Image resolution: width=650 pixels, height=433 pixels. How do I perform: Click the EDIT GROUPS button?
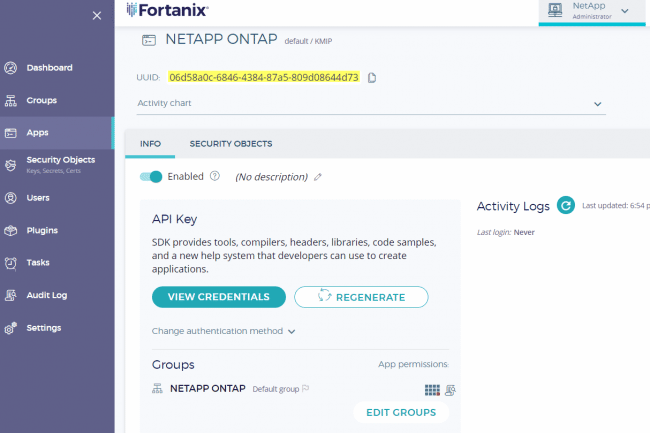point(401,412)
